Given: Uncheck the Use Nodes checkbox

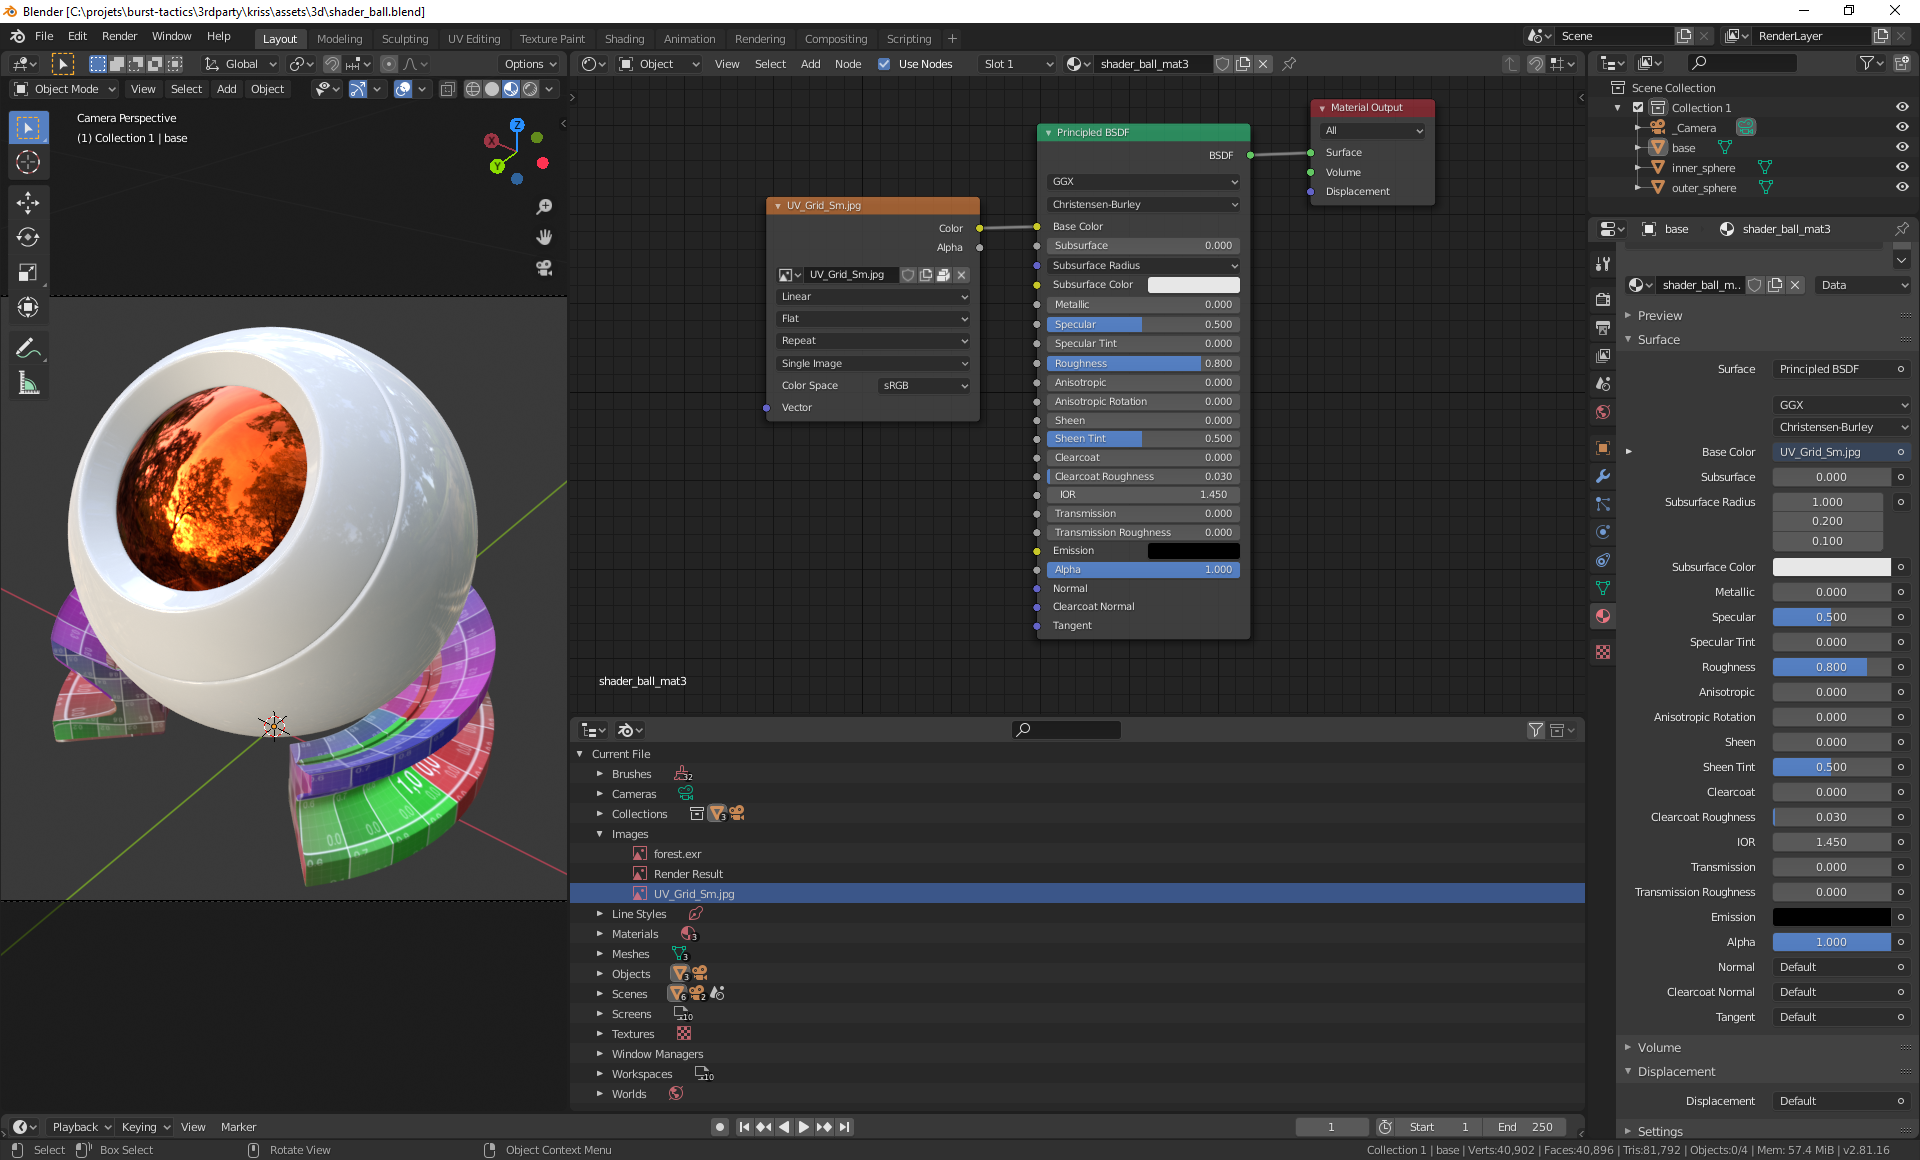Looking at the screenshot, I should 884,64.
